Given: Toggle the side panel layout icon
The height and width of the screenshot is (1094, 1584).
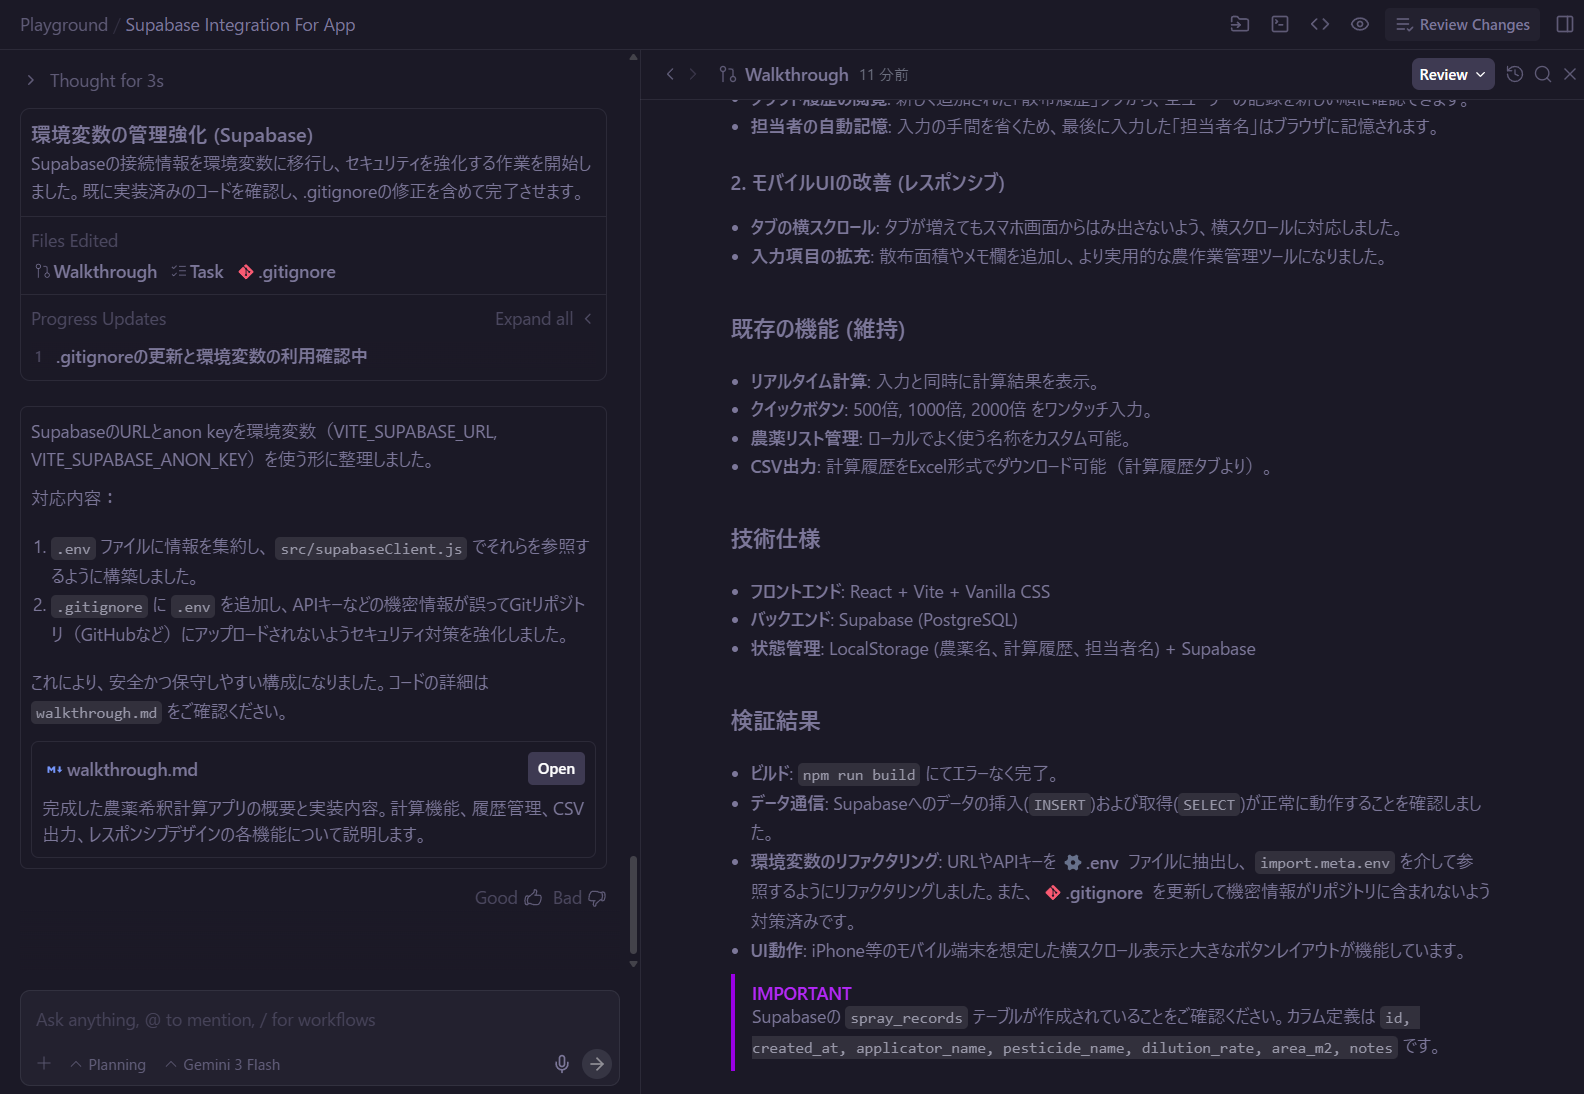Looking at the screenshot, I should click(x=1565, y=24).
